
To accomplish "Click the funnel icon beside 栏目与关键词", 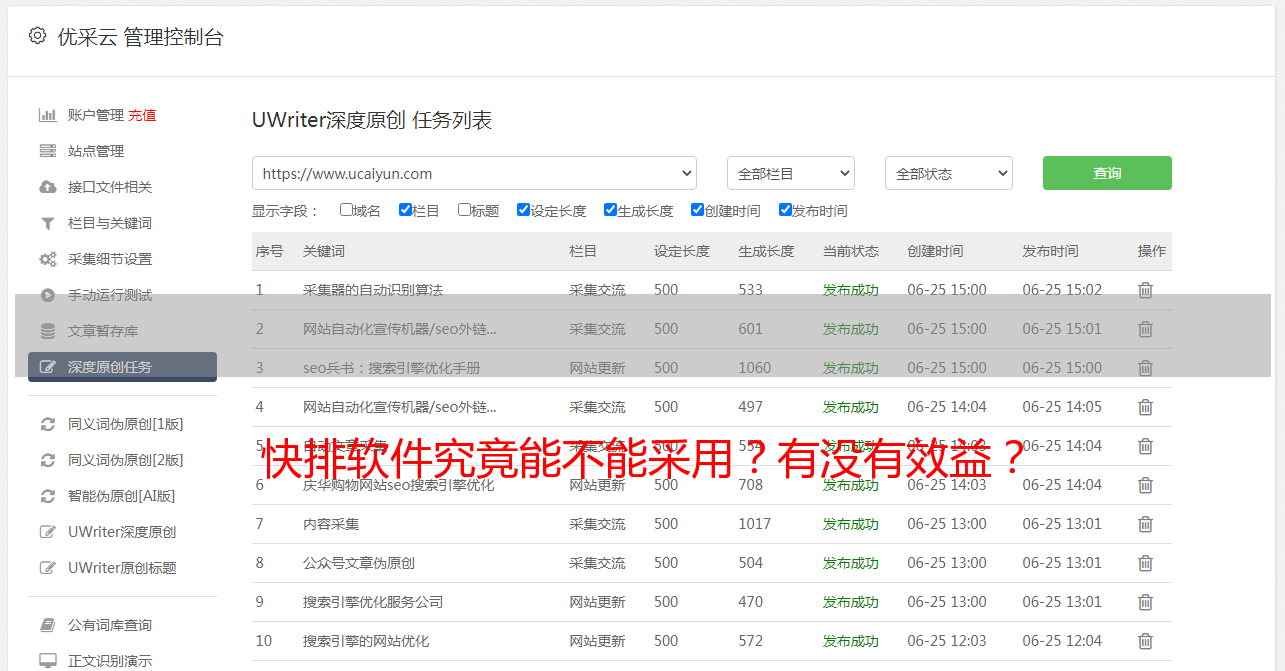I will click(47, 223).
